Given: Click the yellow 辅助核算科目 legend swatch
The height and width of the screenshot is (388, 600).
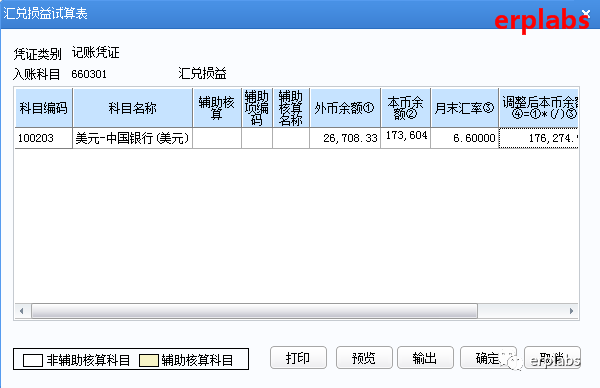Looking at the screenshot, I should 148,360.
